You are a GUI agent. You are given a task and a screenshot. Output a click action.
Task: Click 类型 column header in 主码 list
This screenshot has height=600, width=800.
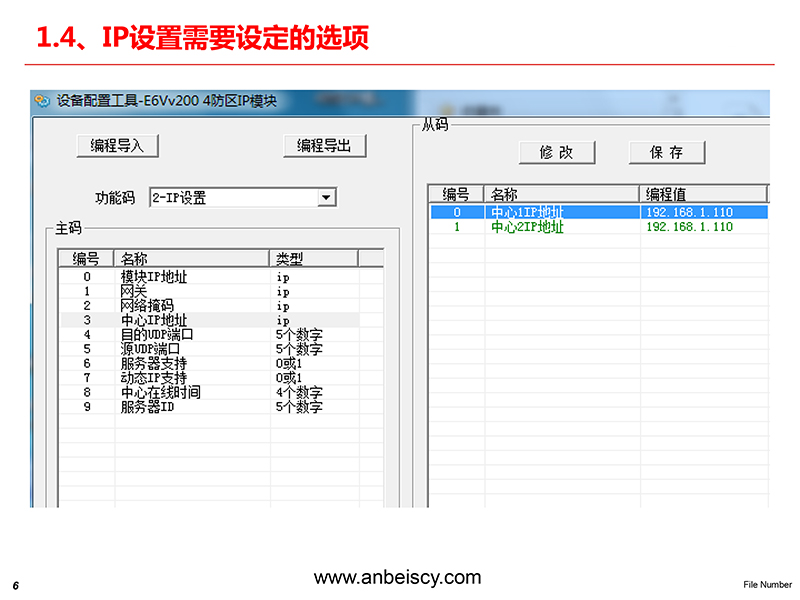pyautogui.click(x=314, y=259)
